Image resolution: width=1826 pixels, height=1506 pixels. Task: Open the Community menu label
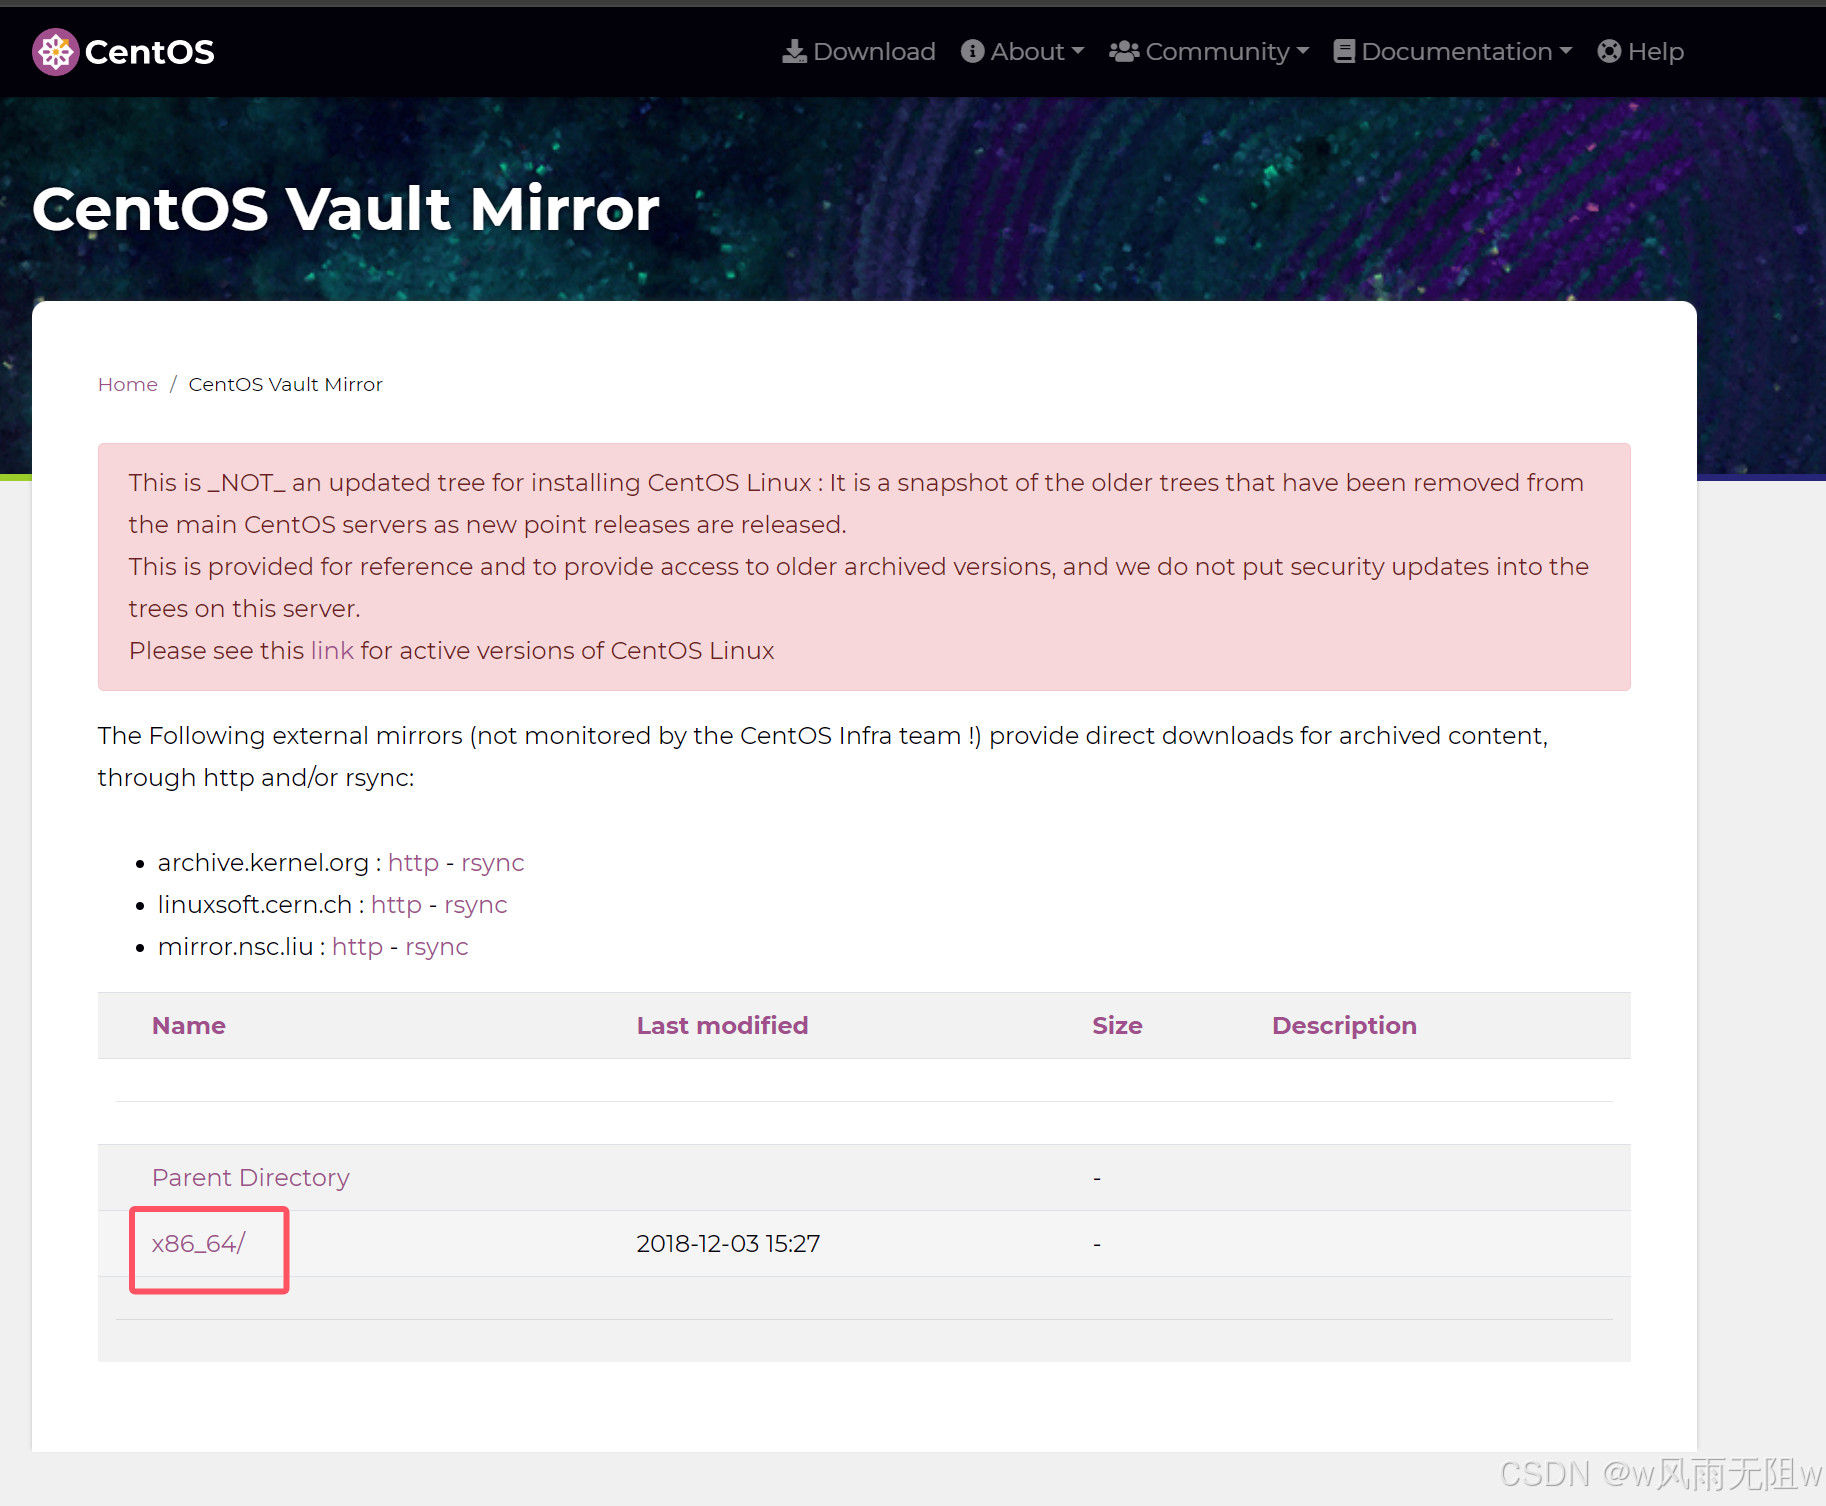(x=1217, y=51)
